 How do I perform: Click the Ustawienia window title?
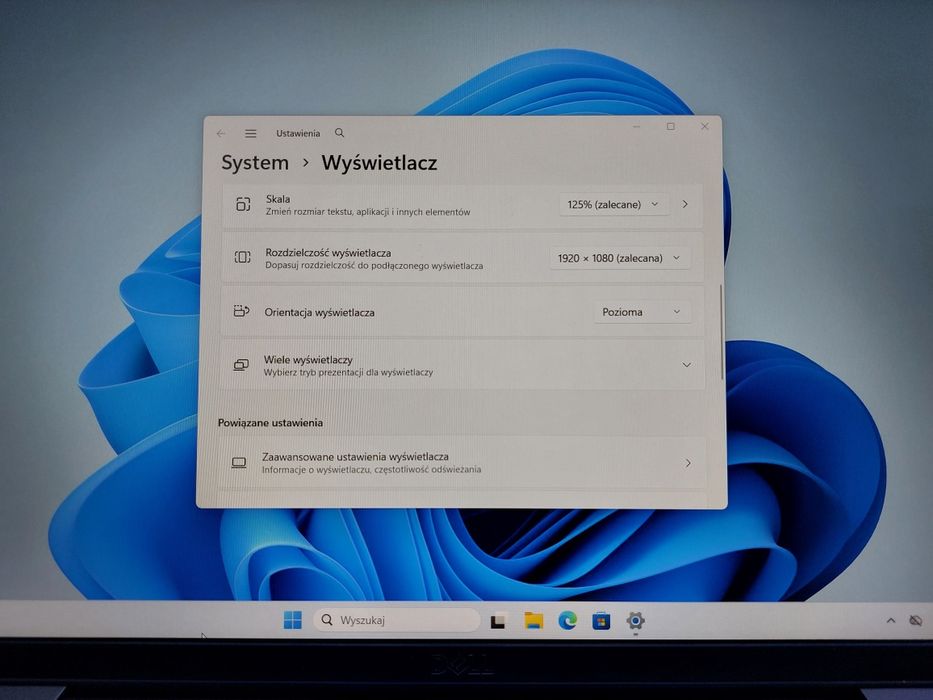[298, 133]
